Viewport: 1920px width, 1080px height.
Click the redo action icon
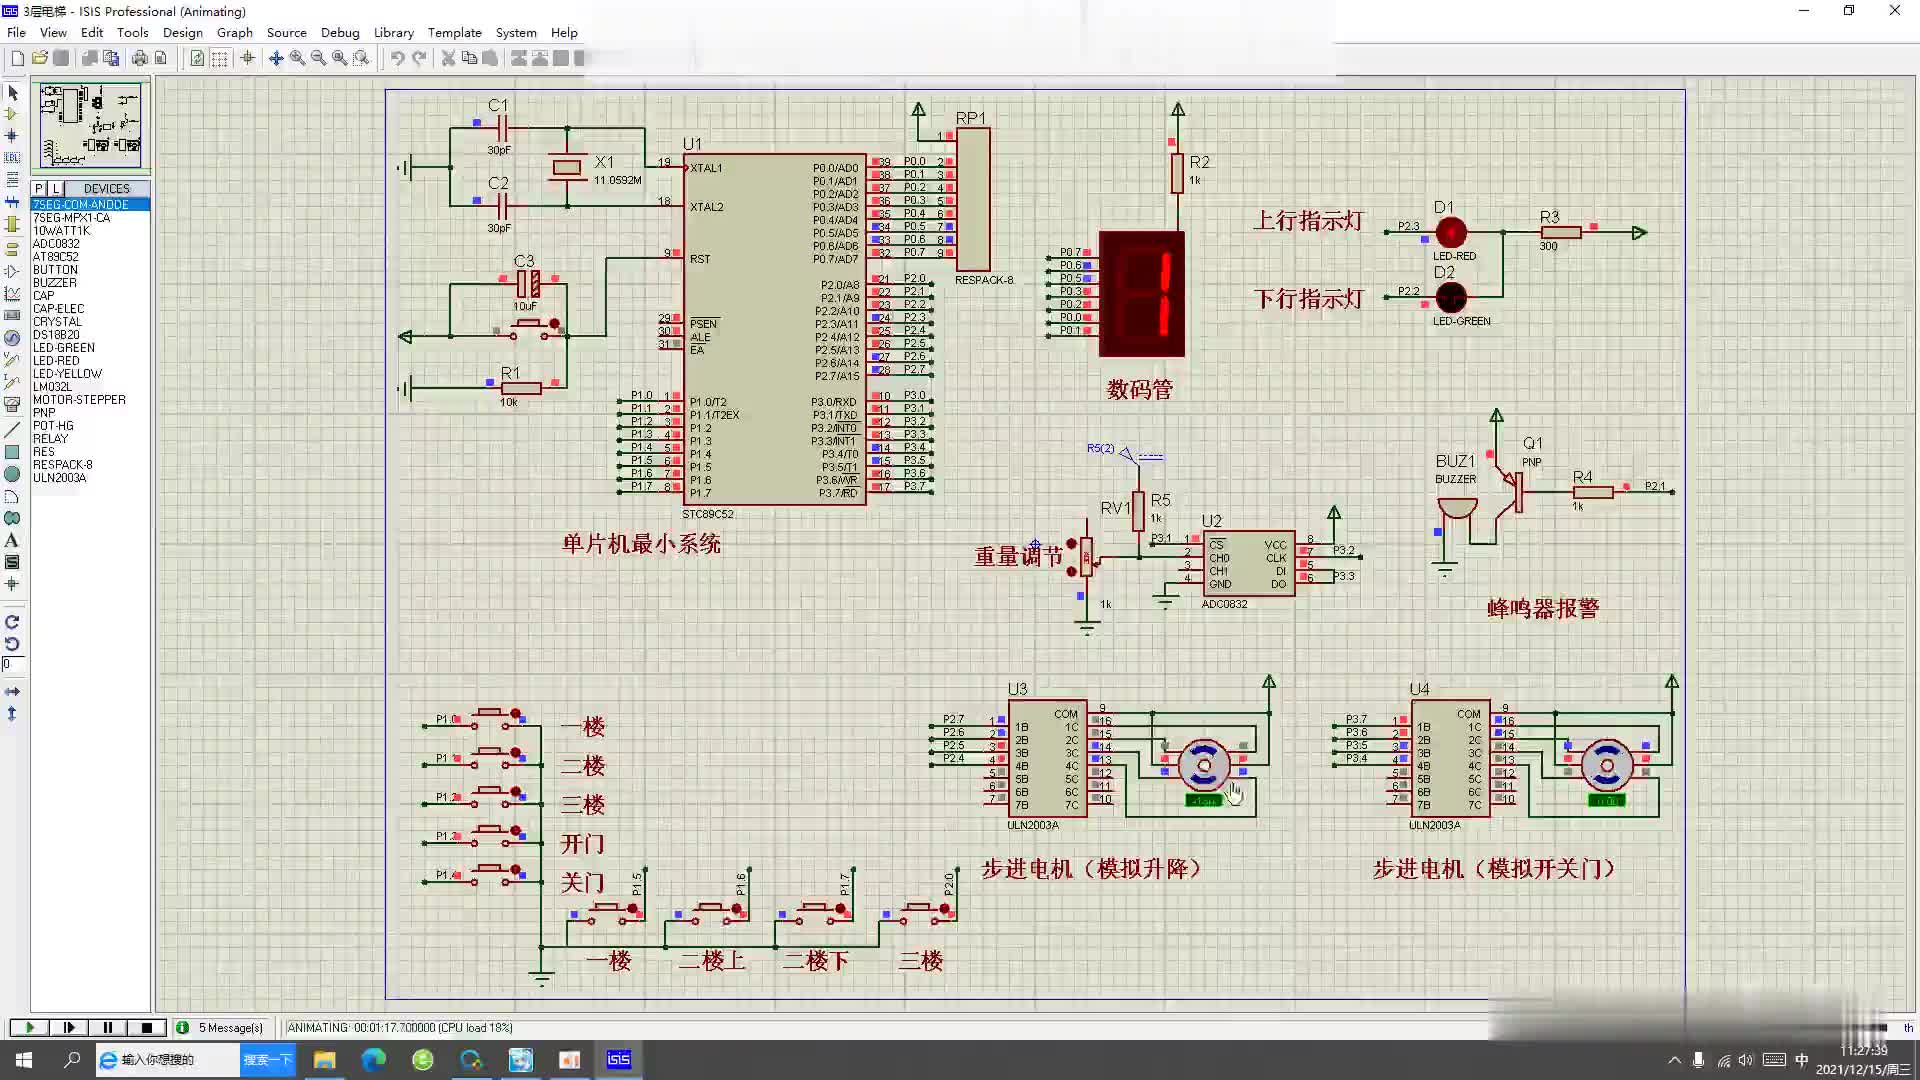(x=419, y=57)
